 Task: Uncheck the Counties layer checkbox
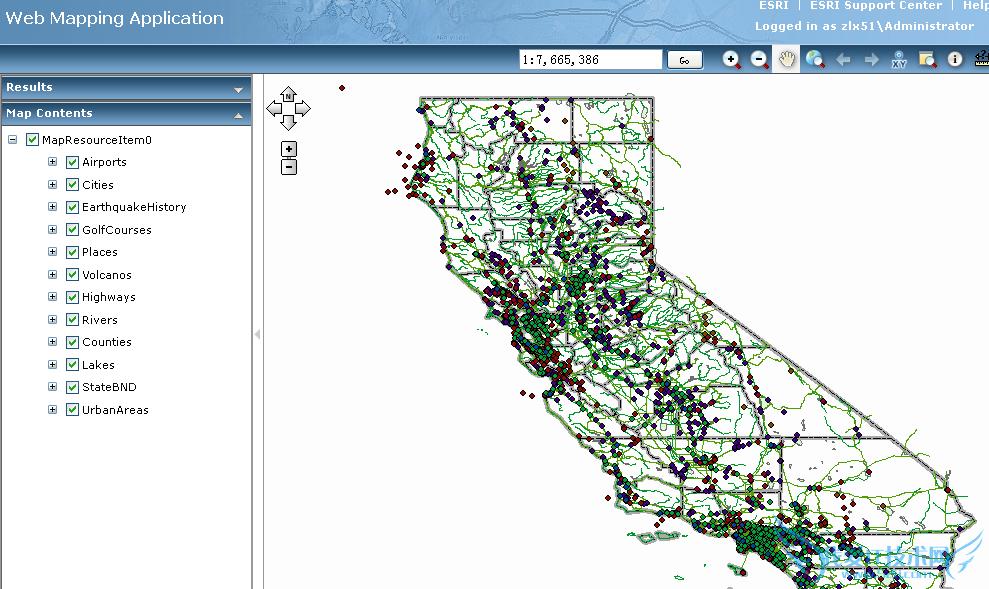(x=73, y=342)
